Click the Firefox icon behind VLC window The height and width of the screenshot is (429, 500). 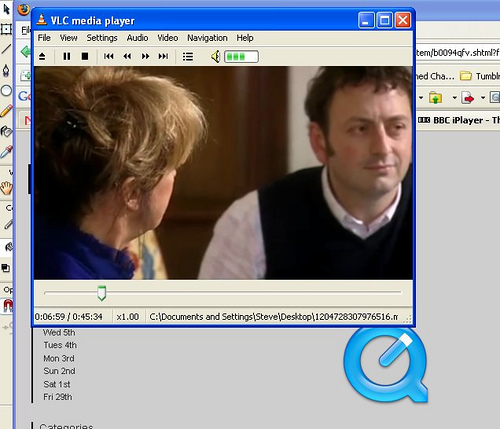click(x=23, y=9)
